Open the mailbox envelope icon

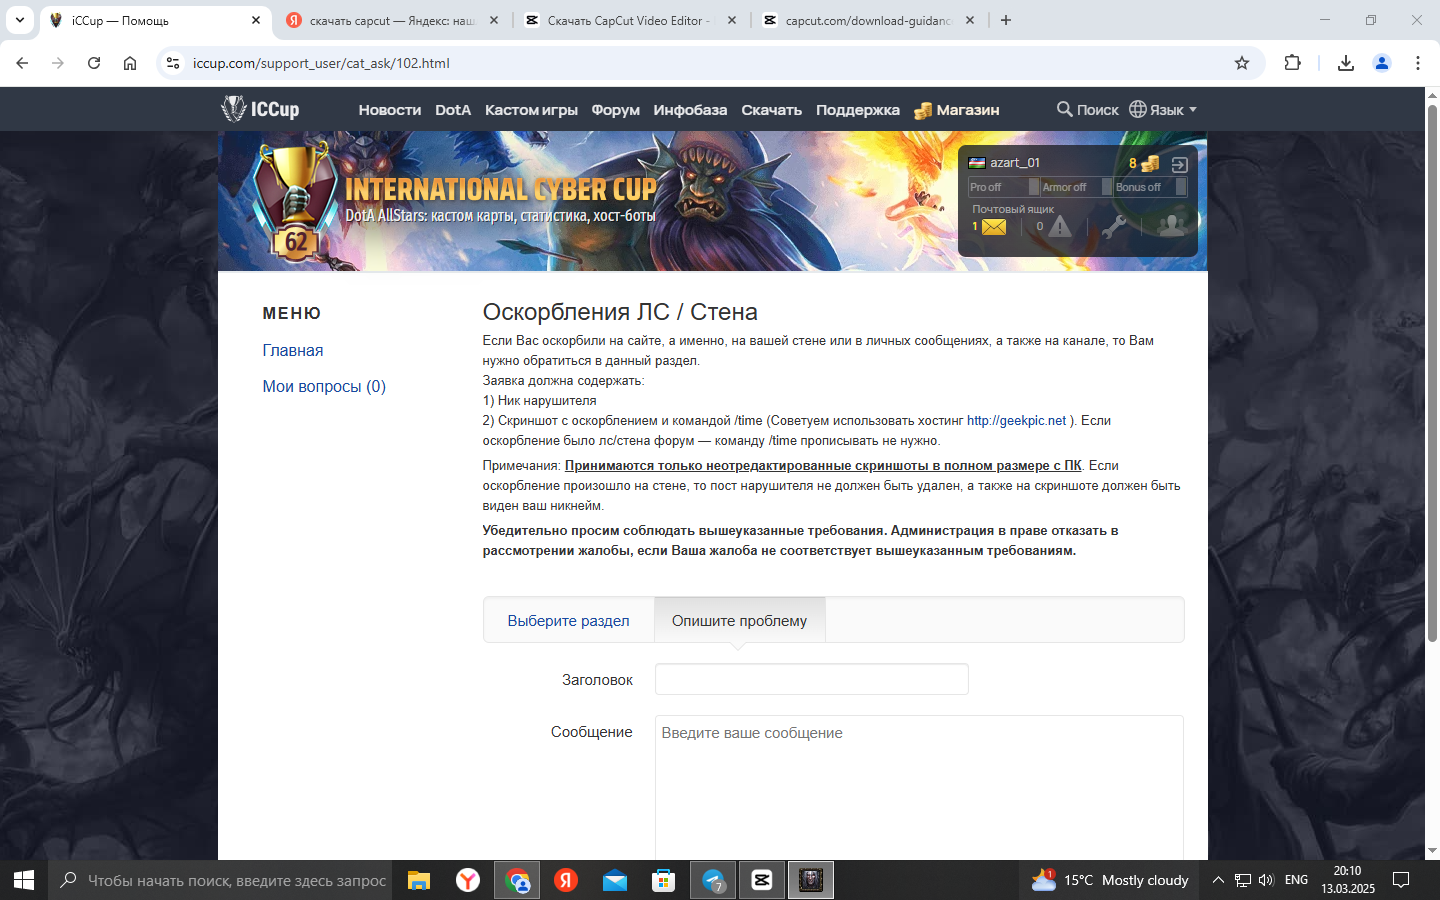(x=993, y=227)
